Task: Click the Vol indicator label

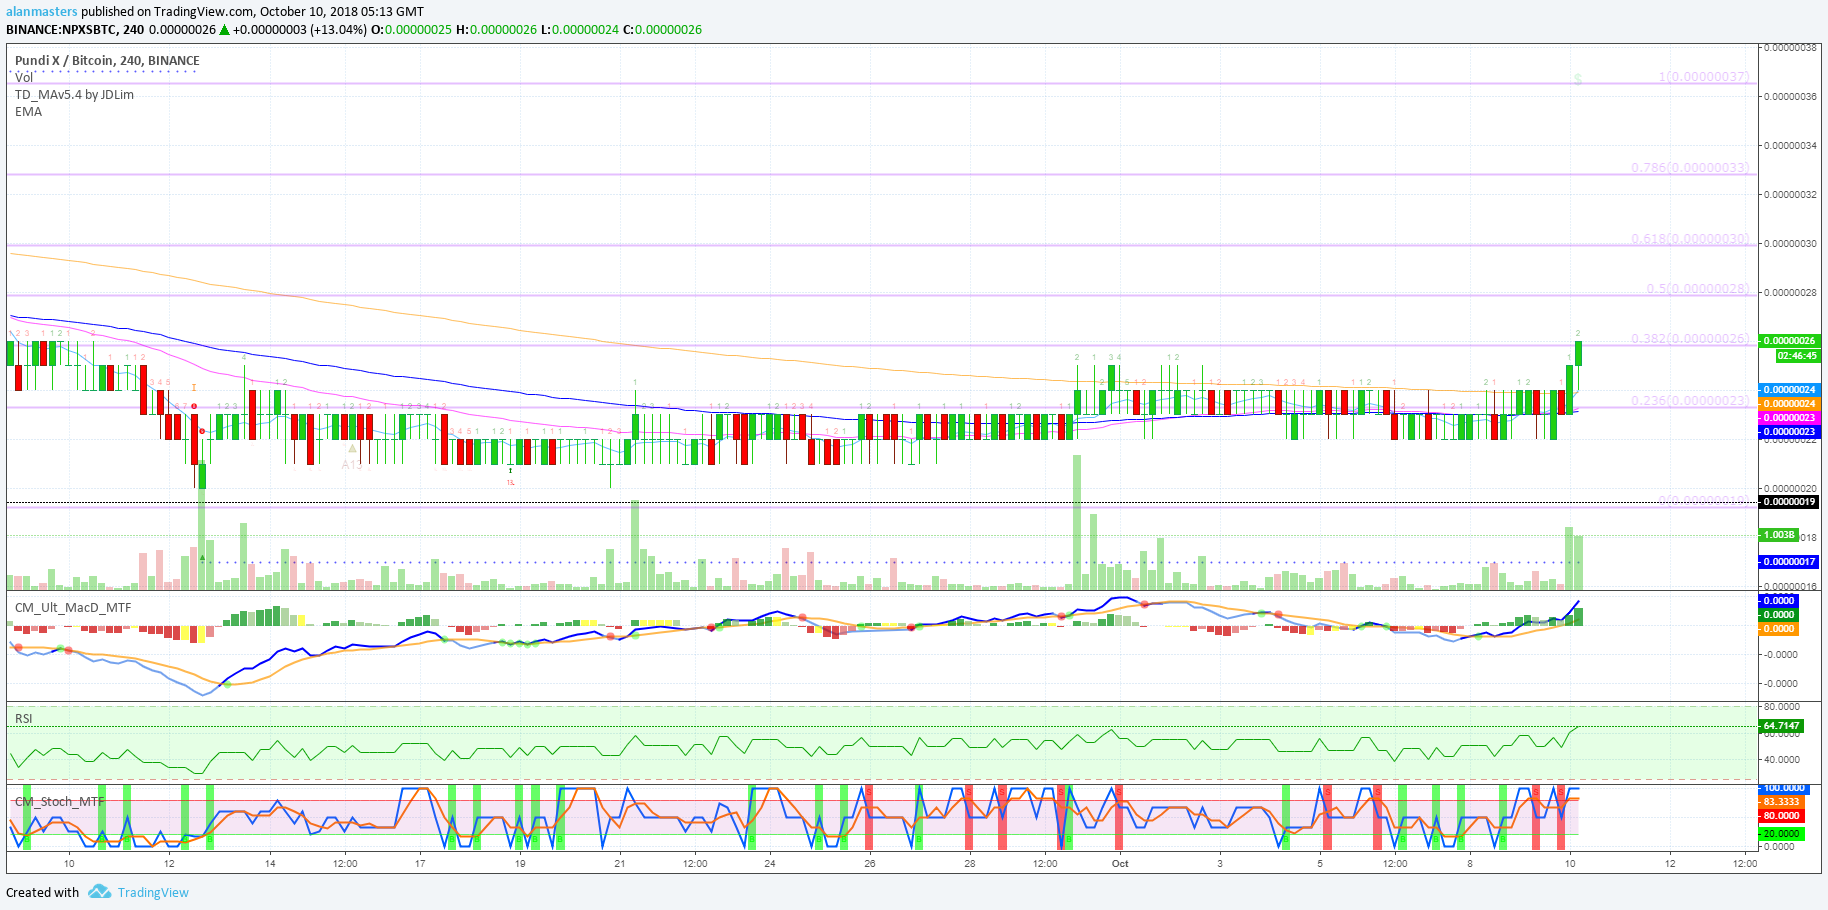Action: click(x=24, y=77)
